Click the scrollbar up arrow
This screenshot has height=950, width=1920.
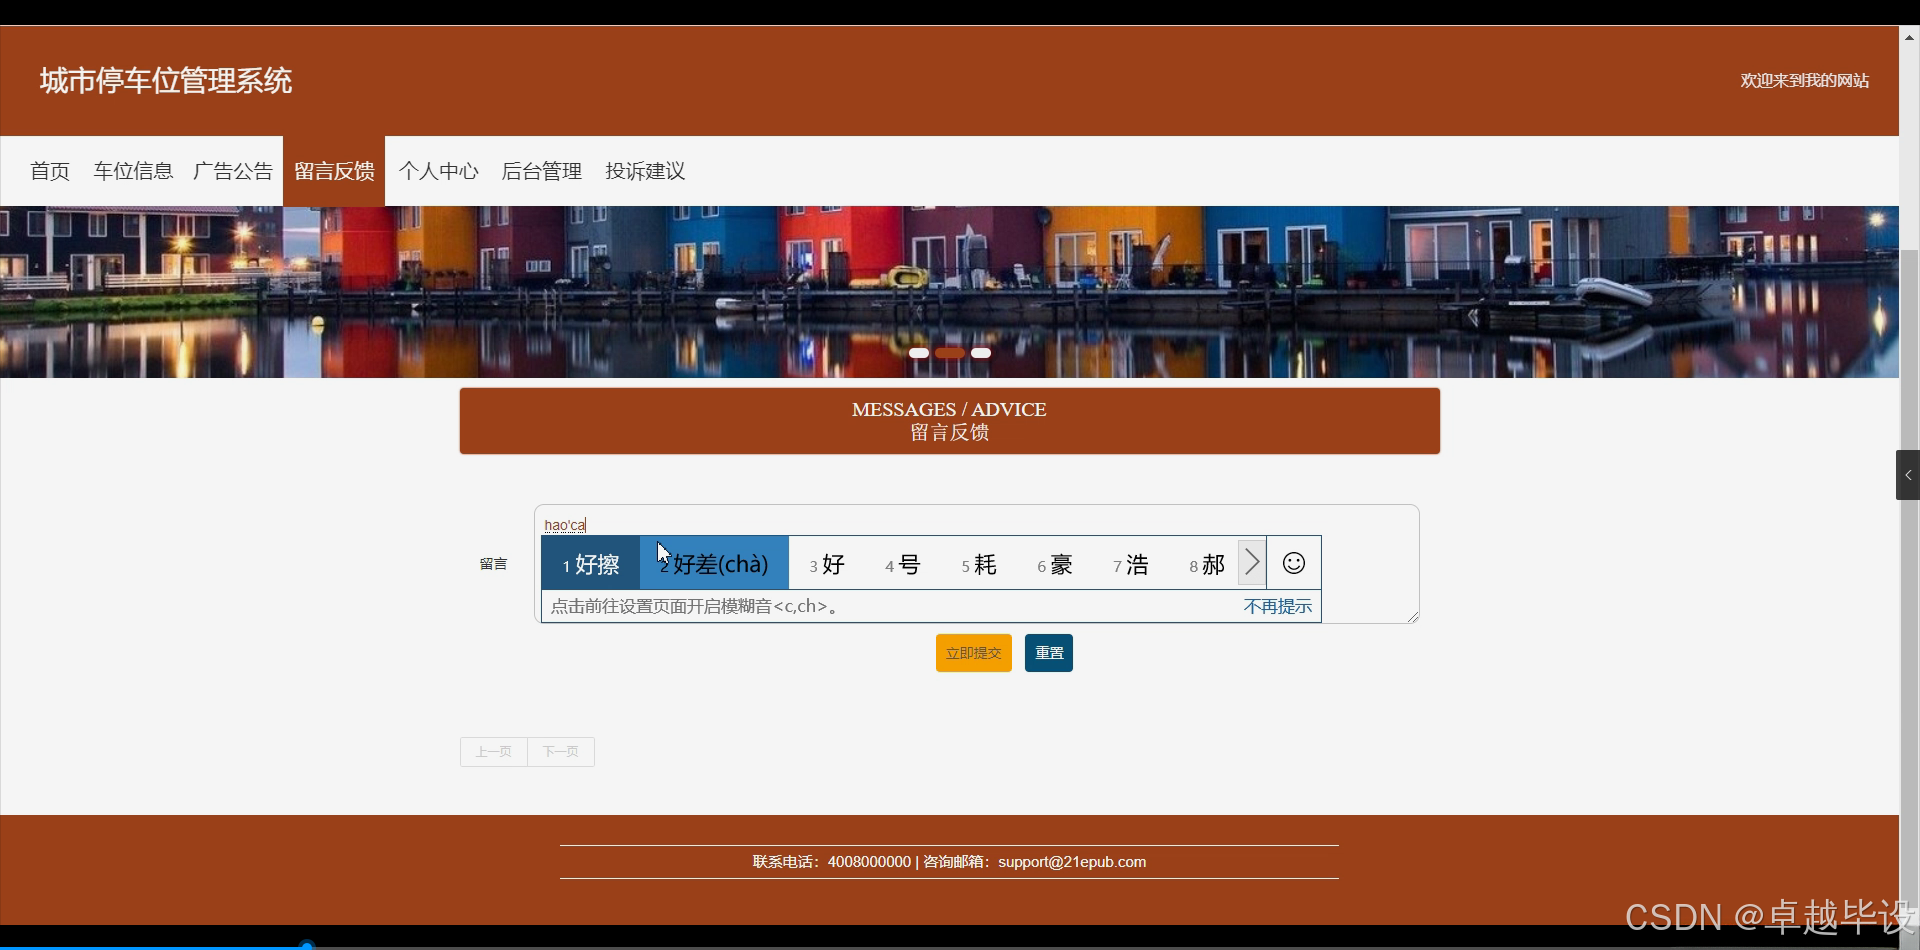coord(1909,36)
